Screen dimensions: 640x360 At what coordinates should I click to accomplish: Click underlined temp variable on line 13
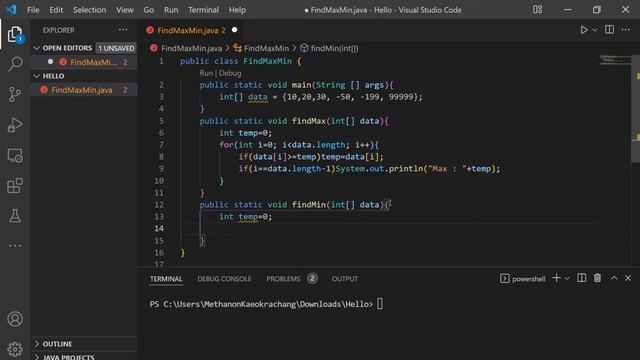pos(248,217)
